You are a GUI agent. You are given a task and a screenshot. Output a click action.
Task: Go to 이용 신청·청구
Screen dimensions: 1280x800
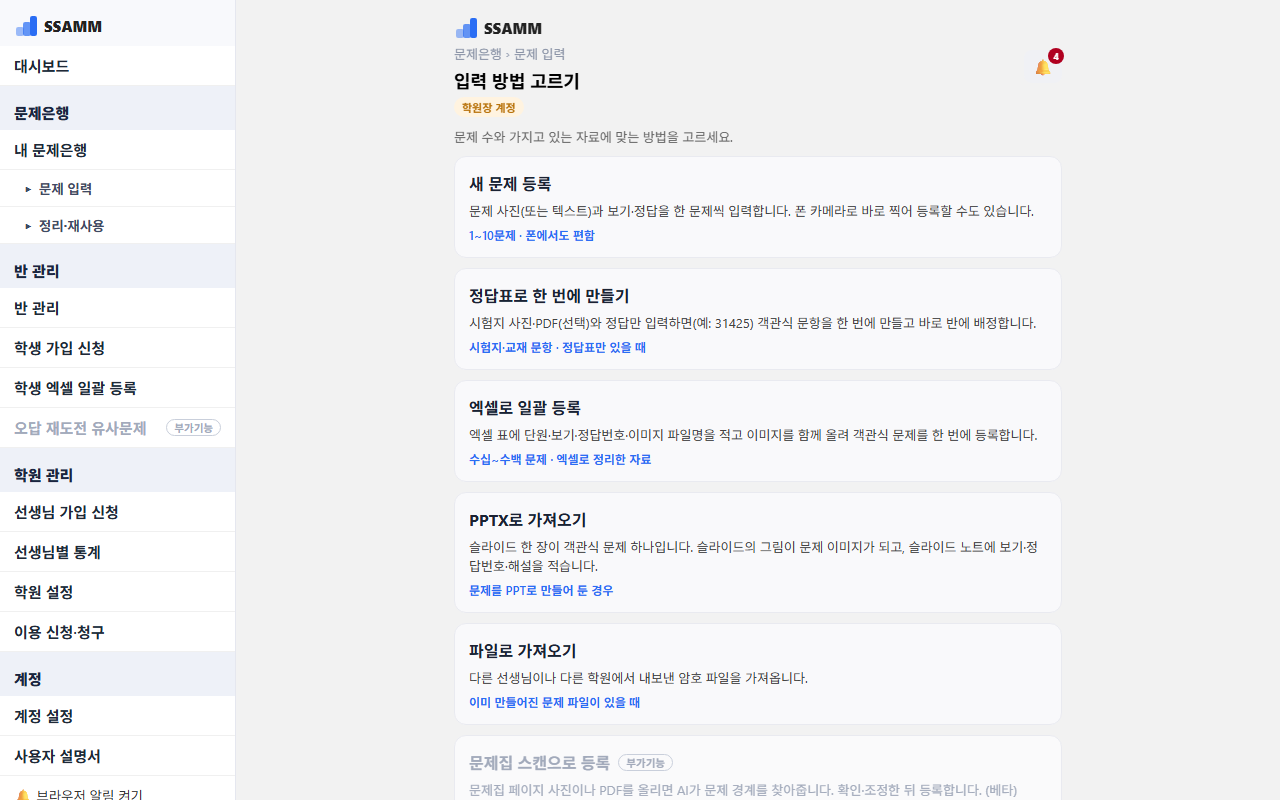[117, 632]
